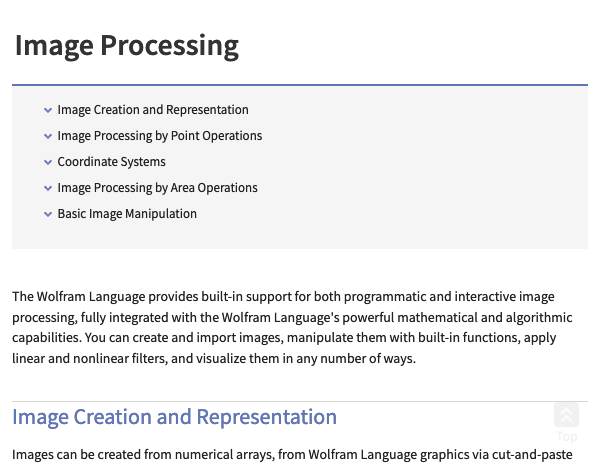The height and width of the screenshot is (467, 600).
Task: Open Image Processing by Area Operations link
Action: (x=157, y=188)
